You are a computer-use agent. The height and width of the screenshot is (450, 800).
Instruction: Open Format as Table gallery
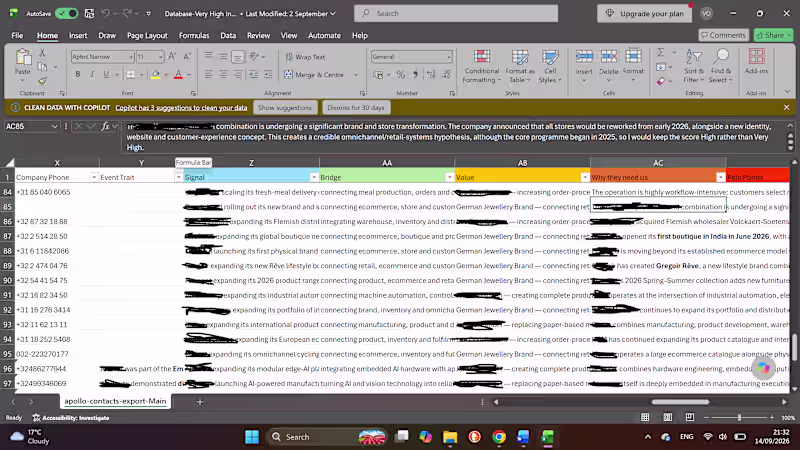coord(520,66)
